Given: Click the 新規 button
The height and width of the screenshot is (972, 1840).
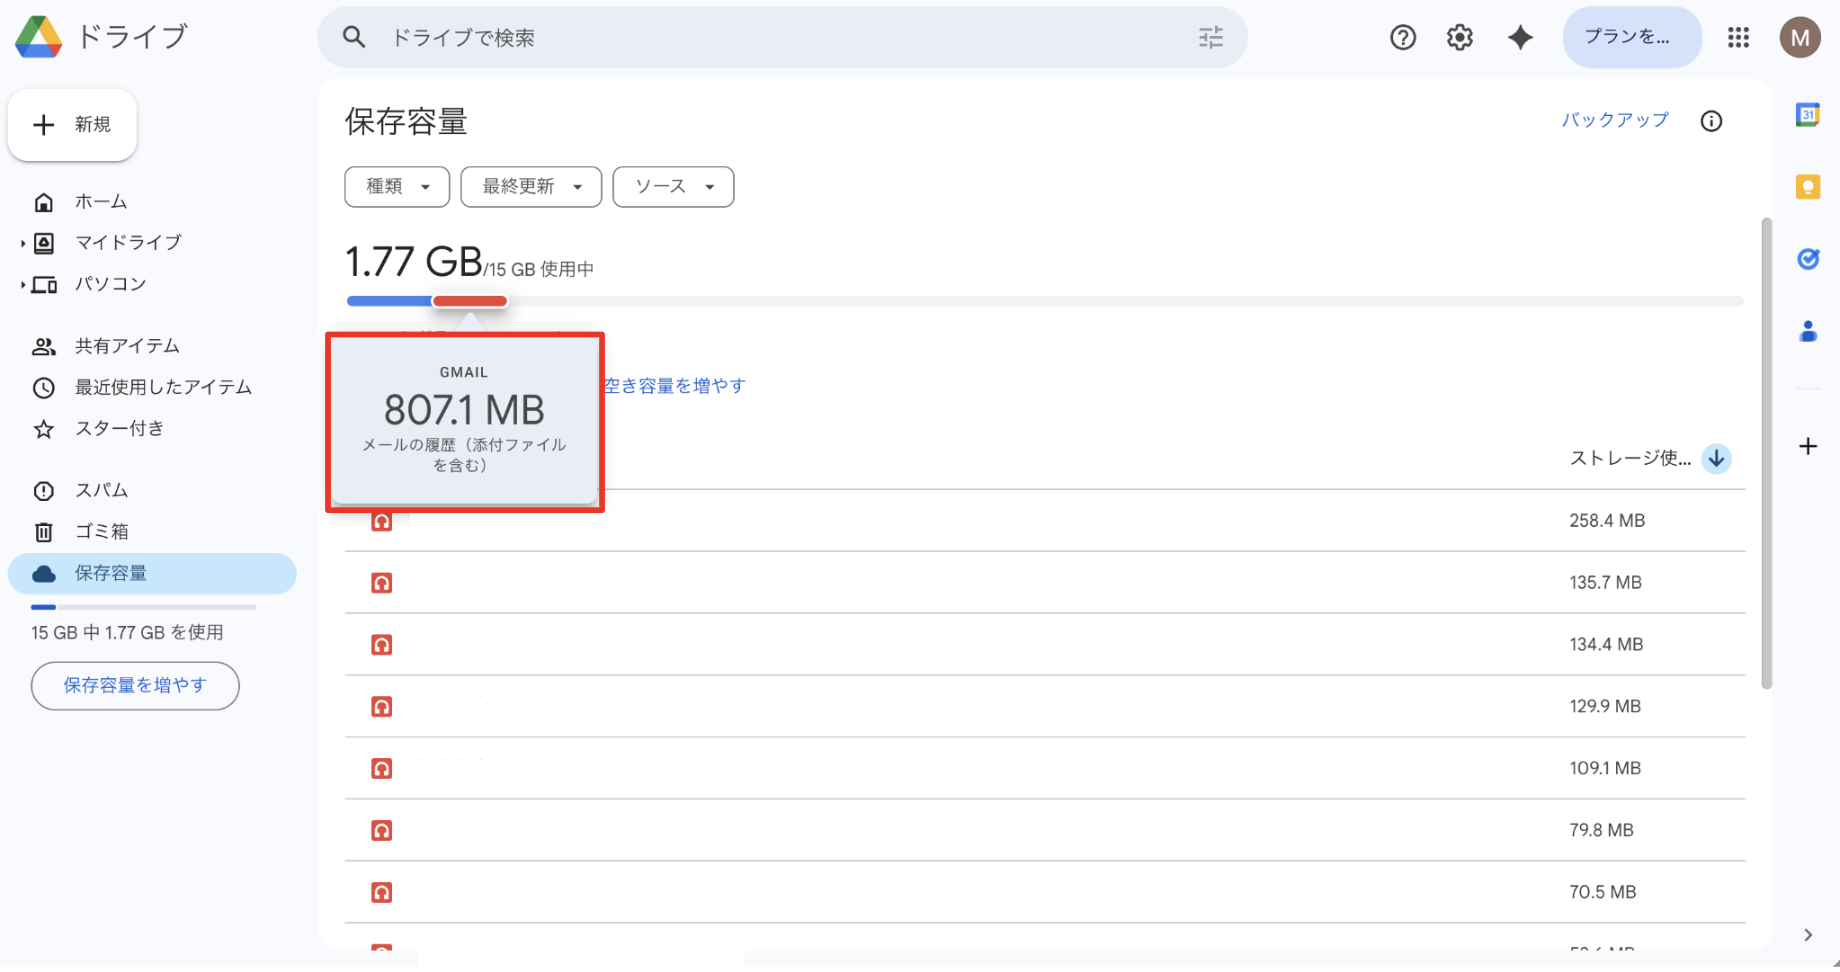Looking at the screenshot, I should tap(72, 125).
